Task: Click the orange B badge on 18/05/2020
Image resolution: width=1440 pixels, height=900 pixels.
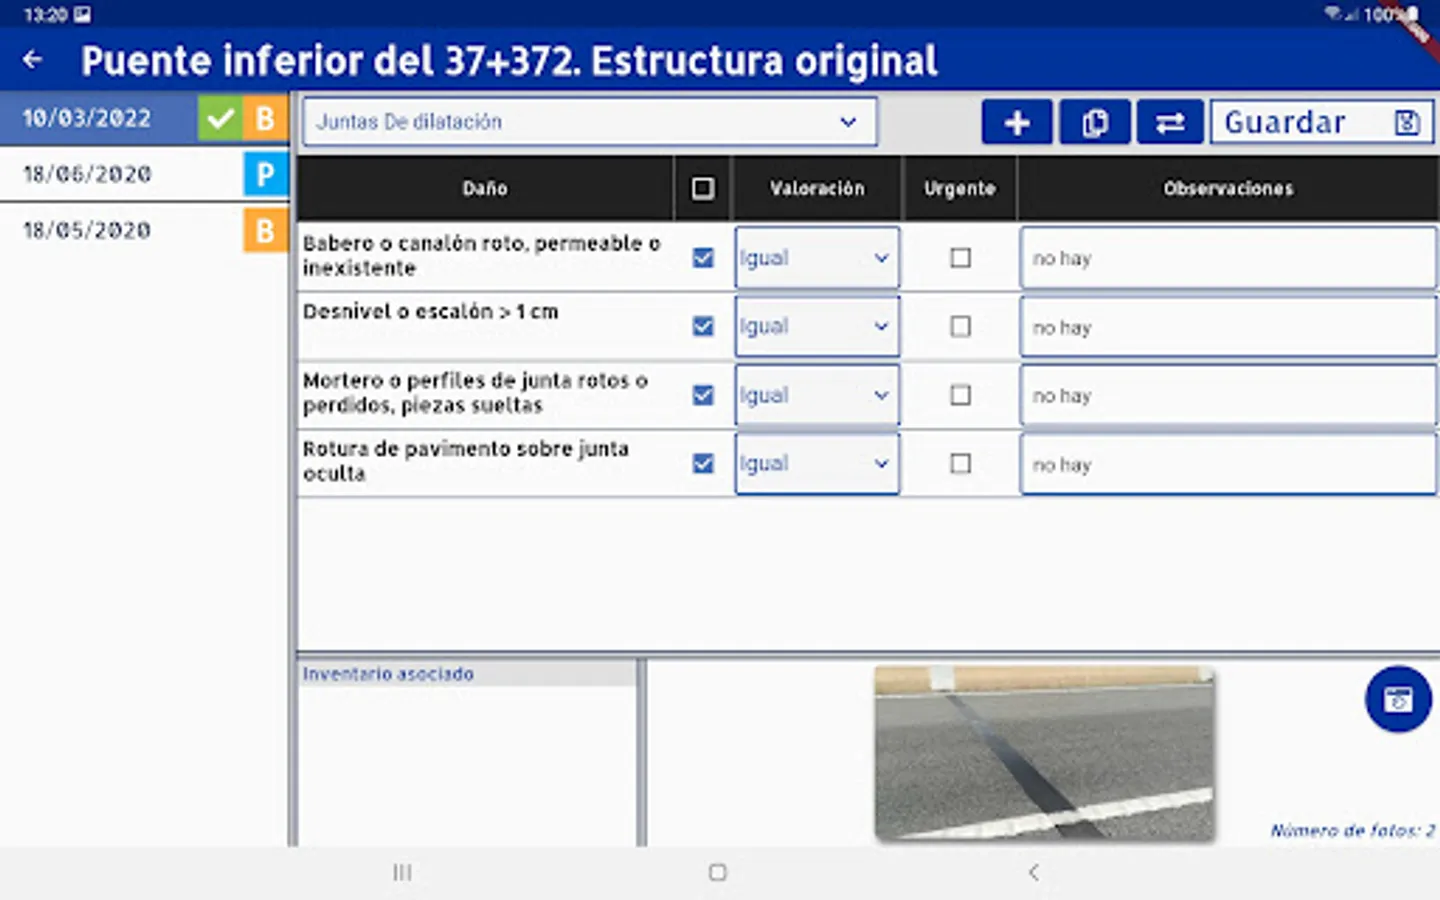Action: 264,230
